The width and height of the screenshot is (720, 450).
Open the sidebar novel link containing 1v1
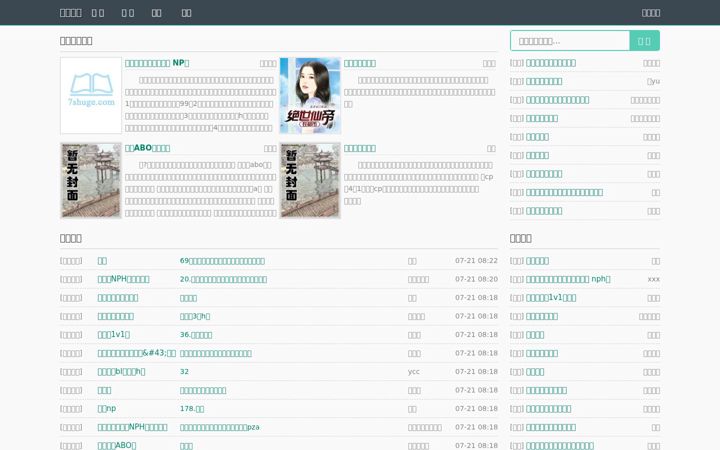[x=551, y=298]
